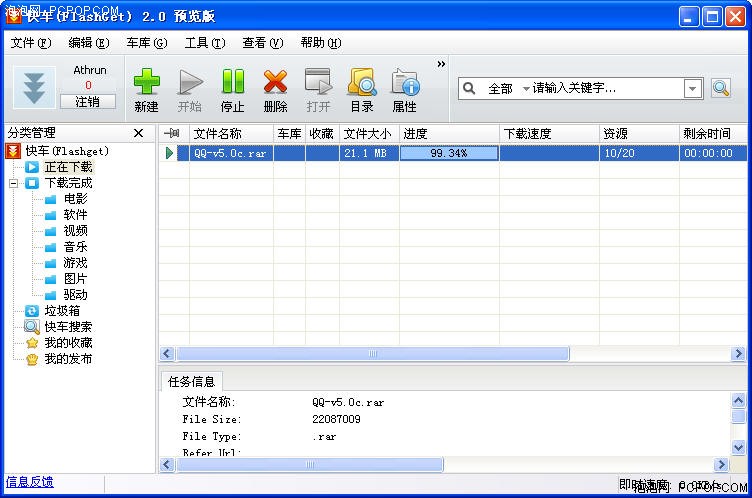Select the 下载完成 category

(68, 183)
